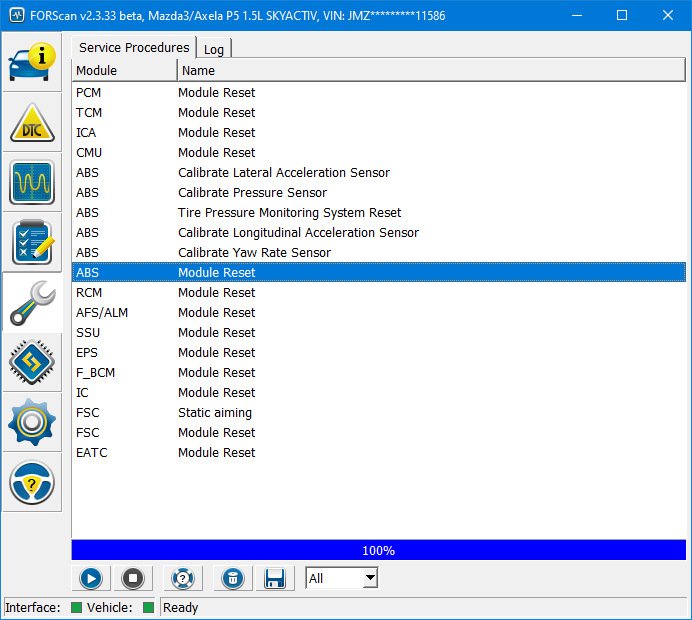The image size is (692, 620).
Task: Select the AFS/ALM Module Reset row
Action: [379, 312]
